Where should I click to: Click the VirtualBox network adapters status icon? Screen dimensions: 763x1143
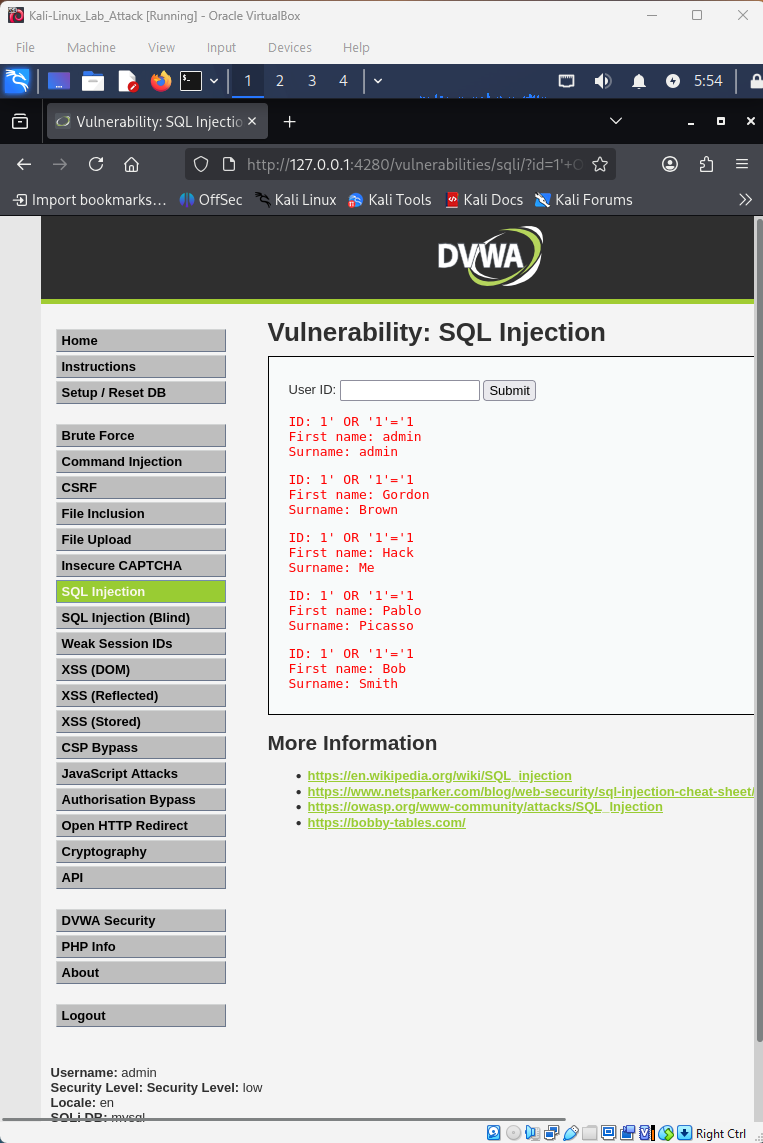[552, 1133]
